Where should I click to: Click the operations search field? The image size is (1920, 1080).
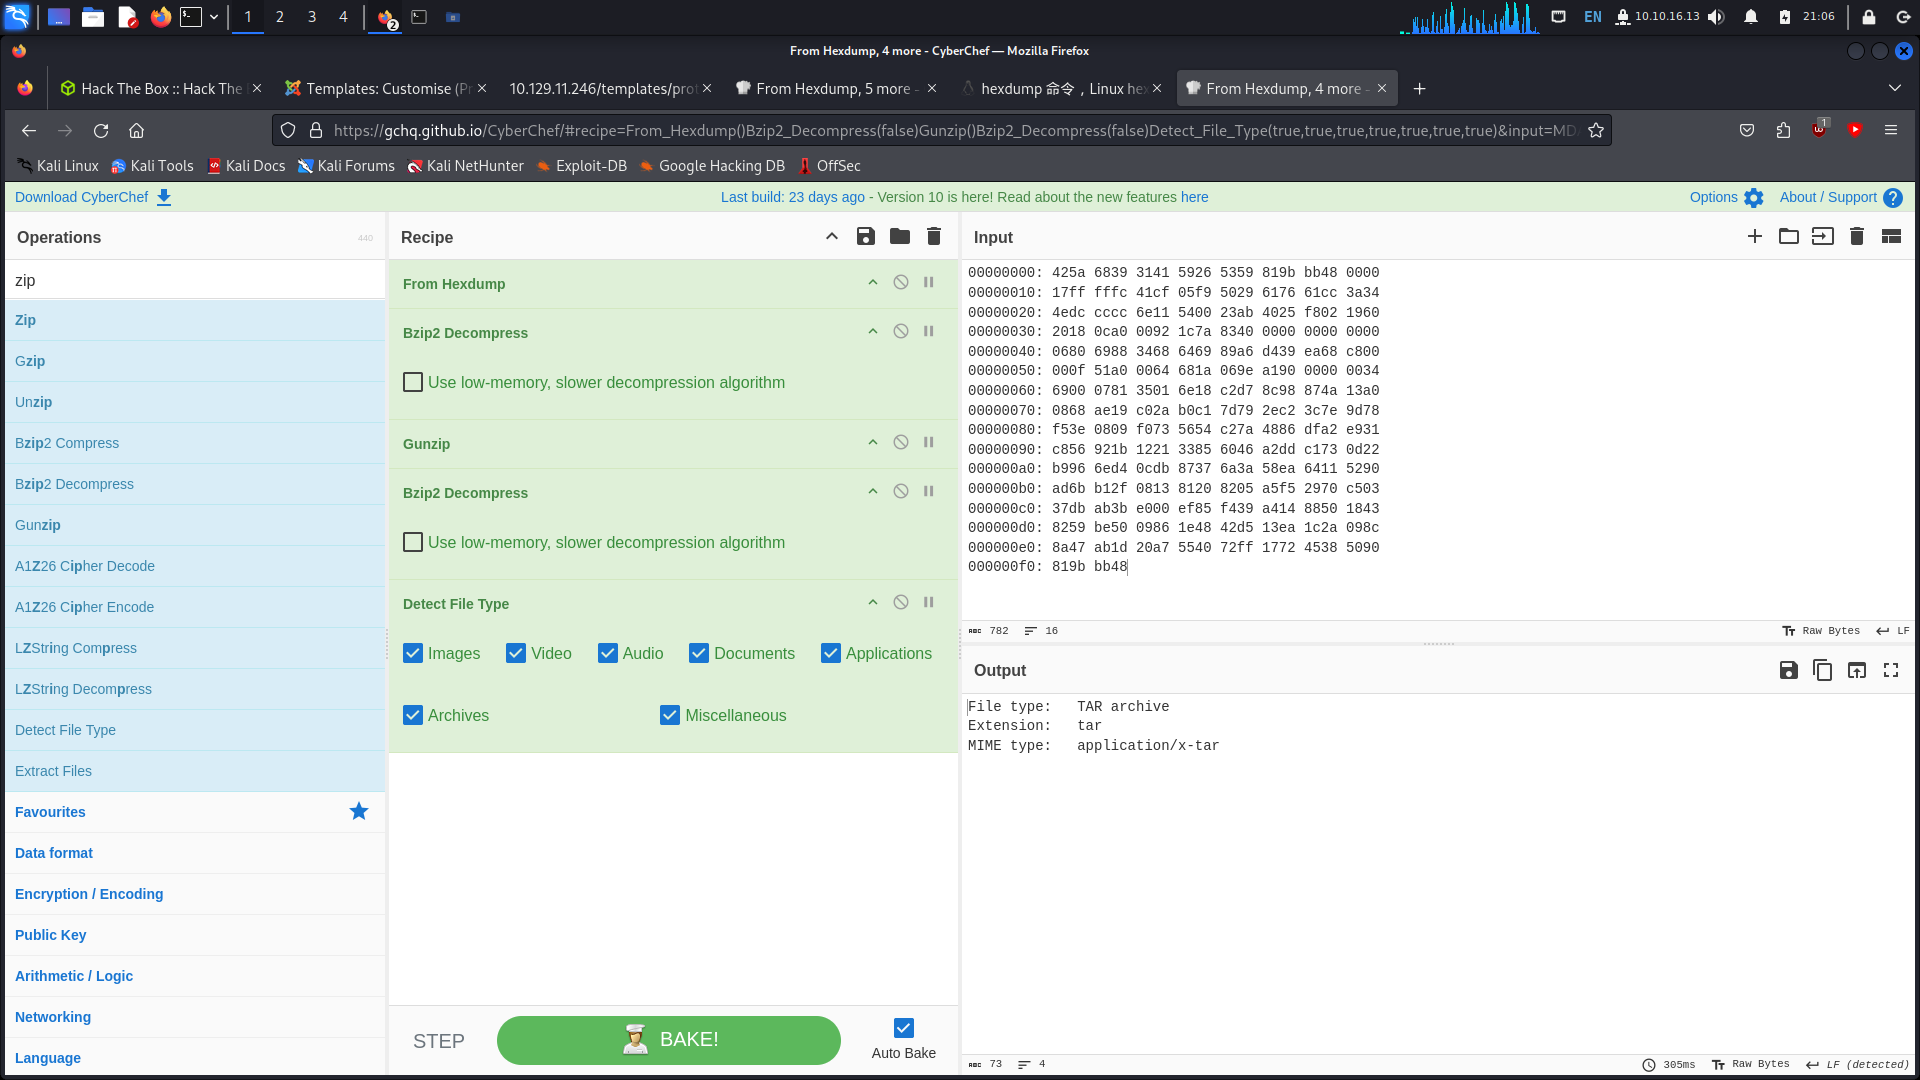(x=195, y=280)
